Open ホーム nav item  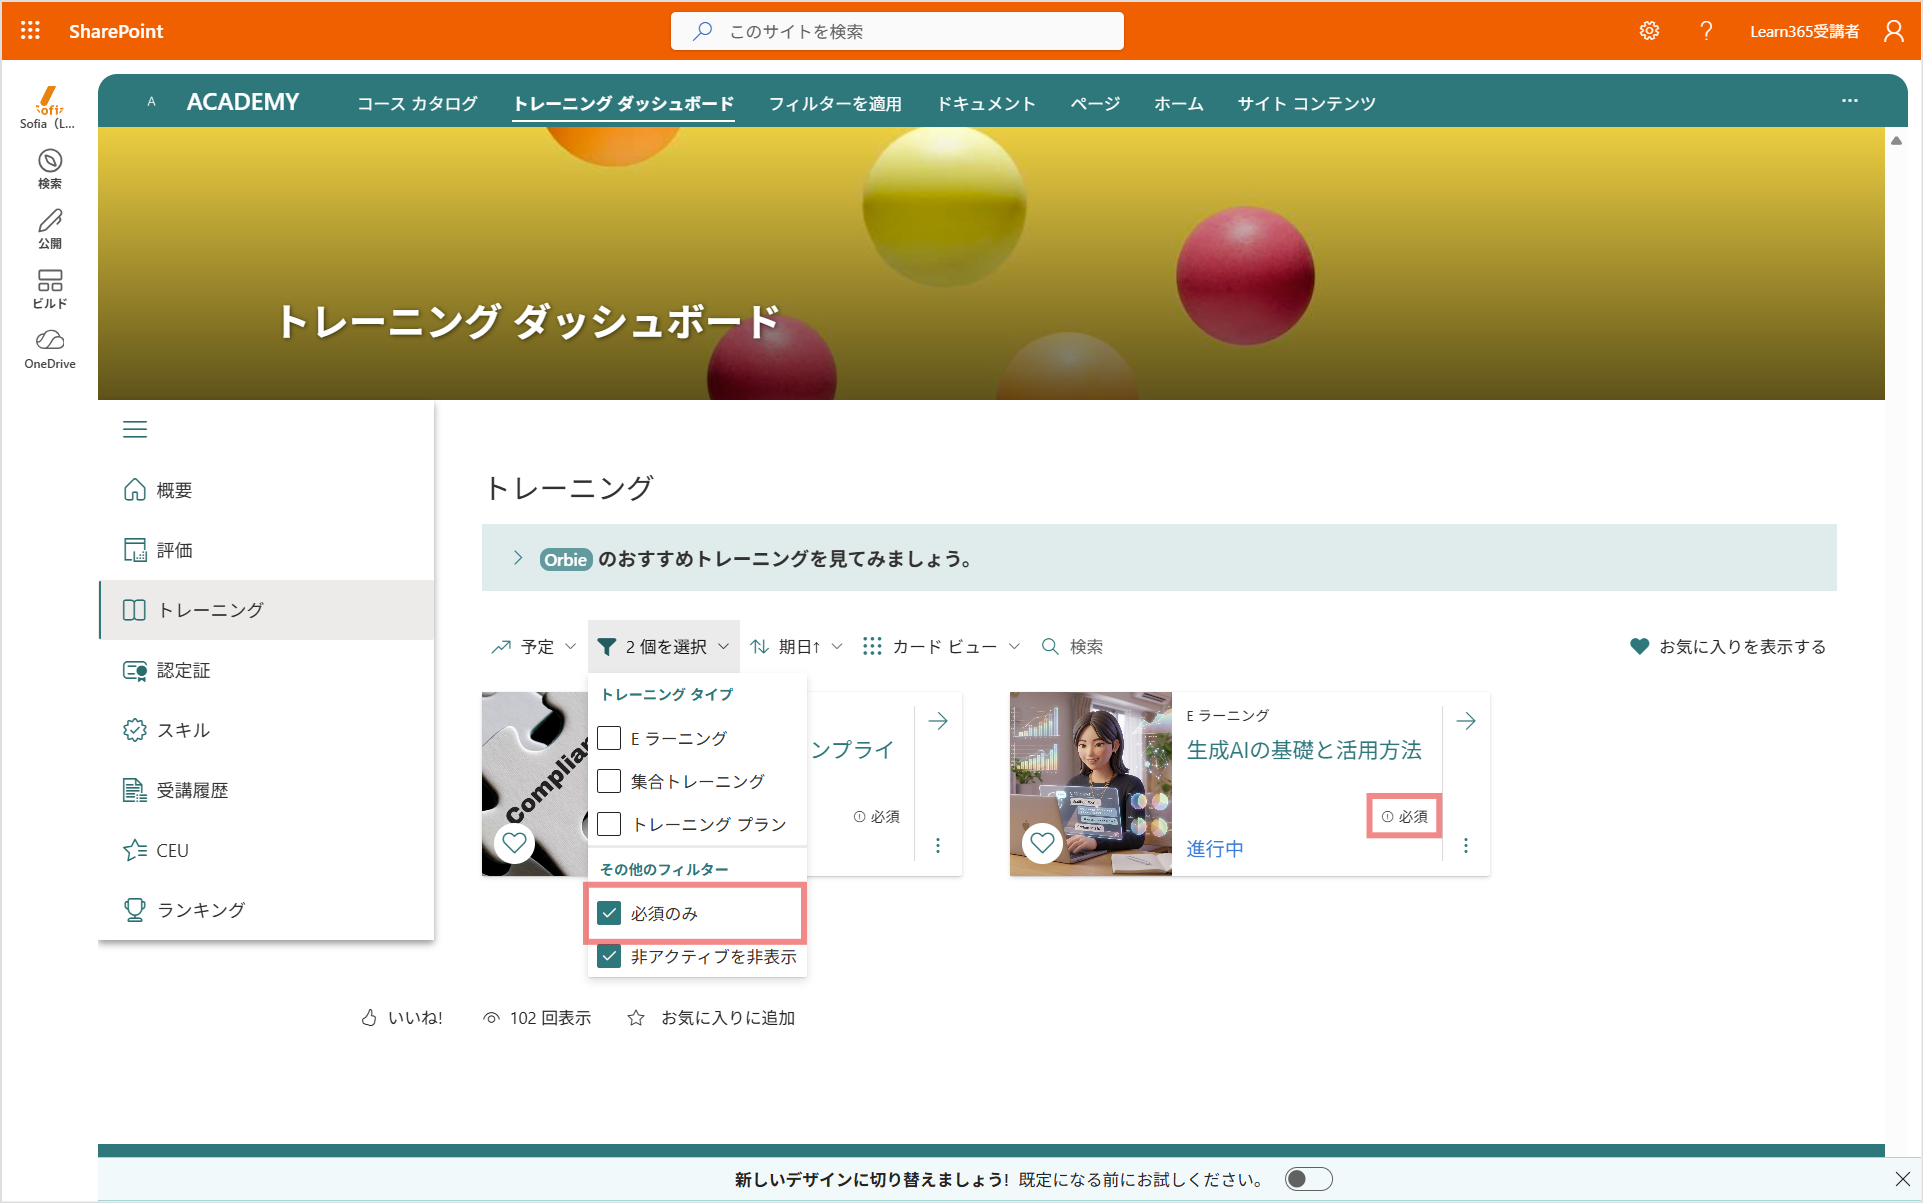click(x=1179, y=103)
